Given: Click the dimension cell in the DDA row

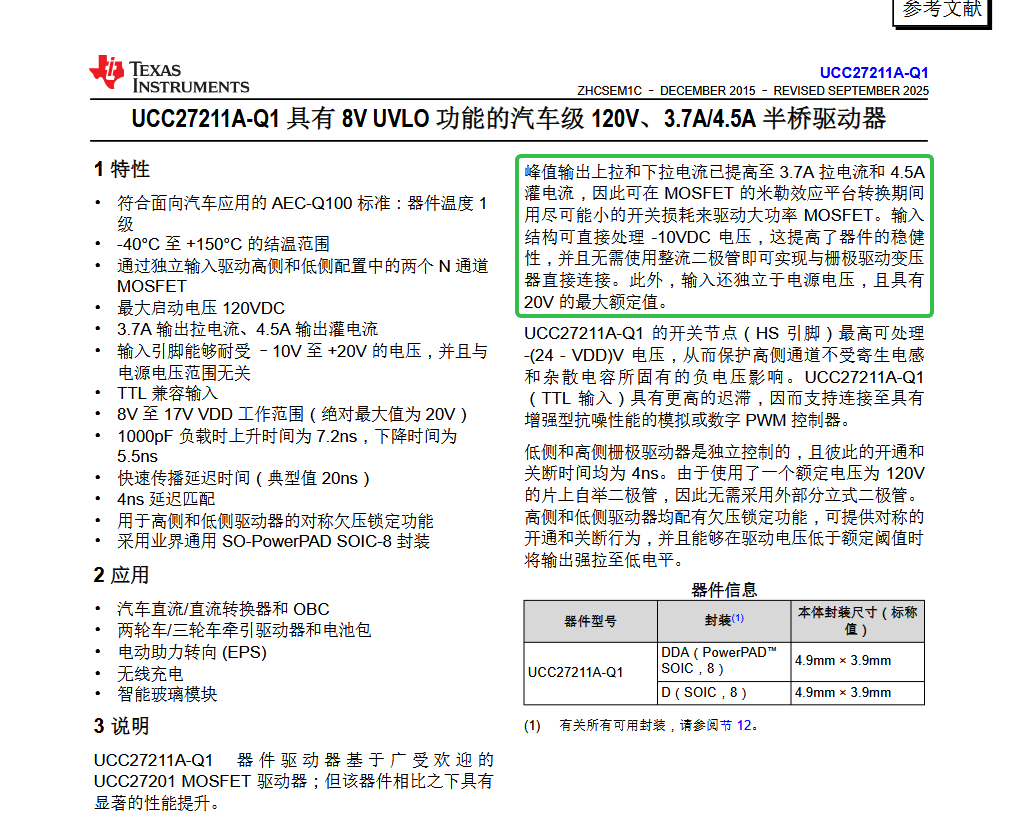Looking at the screenshot, I should coord(857,661).
